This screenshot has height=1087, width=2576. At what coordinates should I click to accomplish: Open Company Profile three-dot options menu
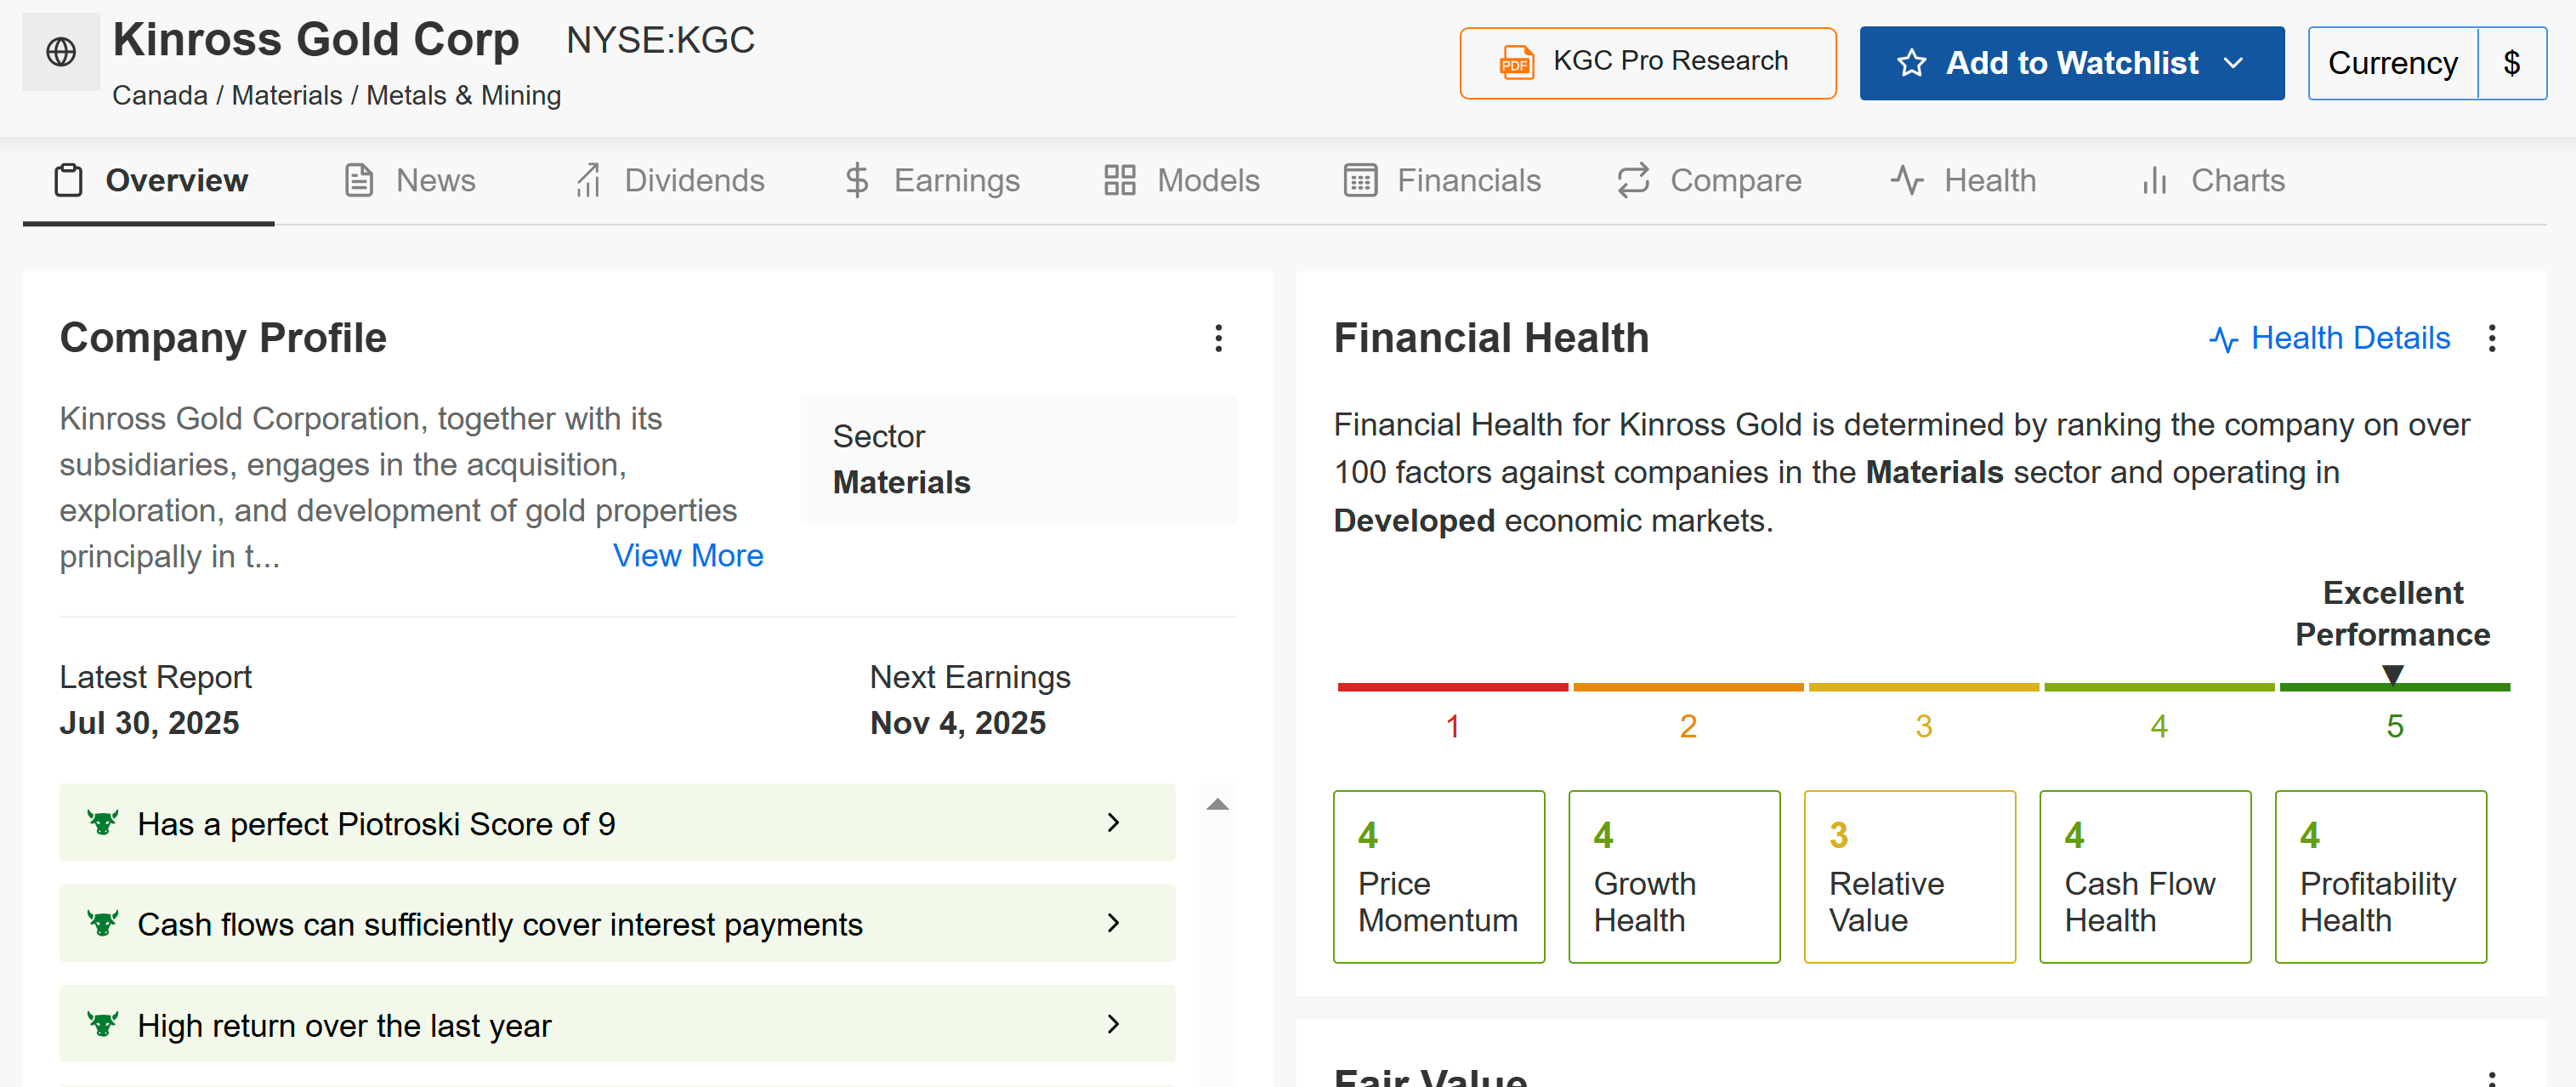pos(1218,338)
